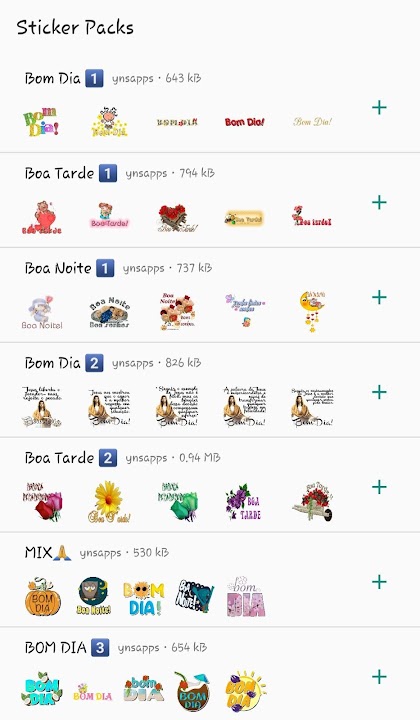Viewport: 420px width, 720px height.
Task: Select the wheelbarrow roses Boa Tarde sticker
Action: [x=313, y=501]
